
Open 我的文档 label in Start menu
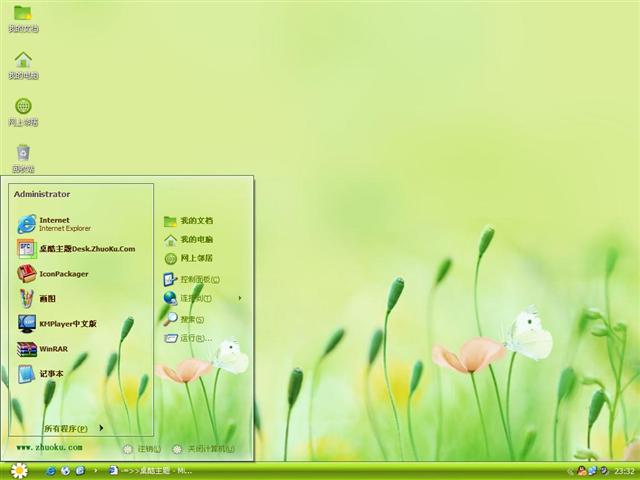(197, 220)
